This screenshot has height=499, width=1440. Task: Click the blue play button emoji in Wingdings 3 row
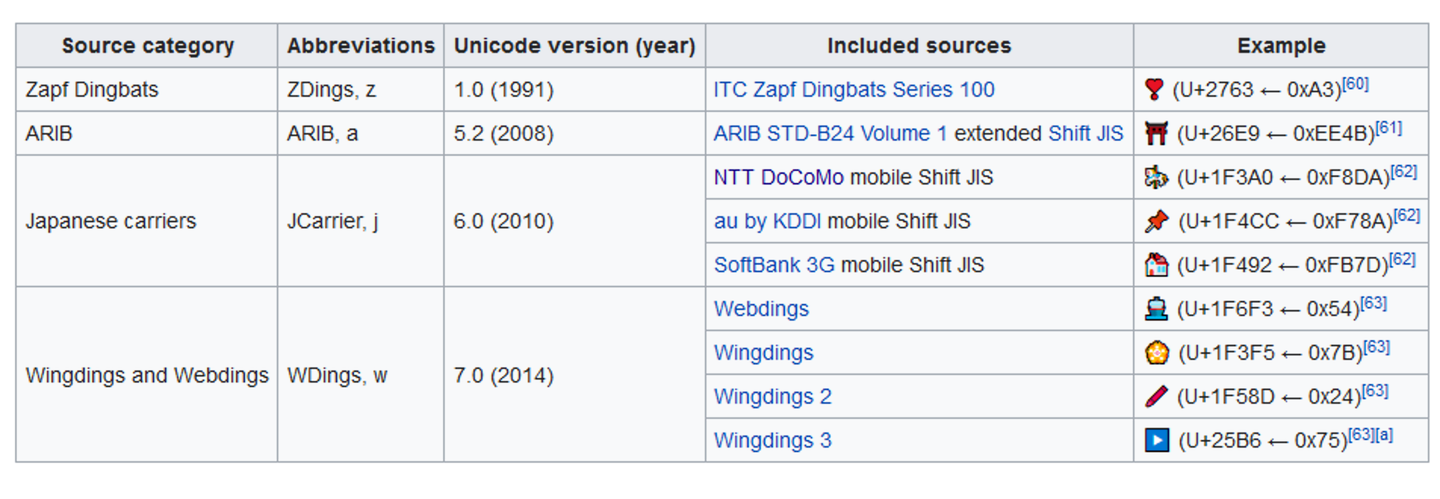pos(1157,440)
